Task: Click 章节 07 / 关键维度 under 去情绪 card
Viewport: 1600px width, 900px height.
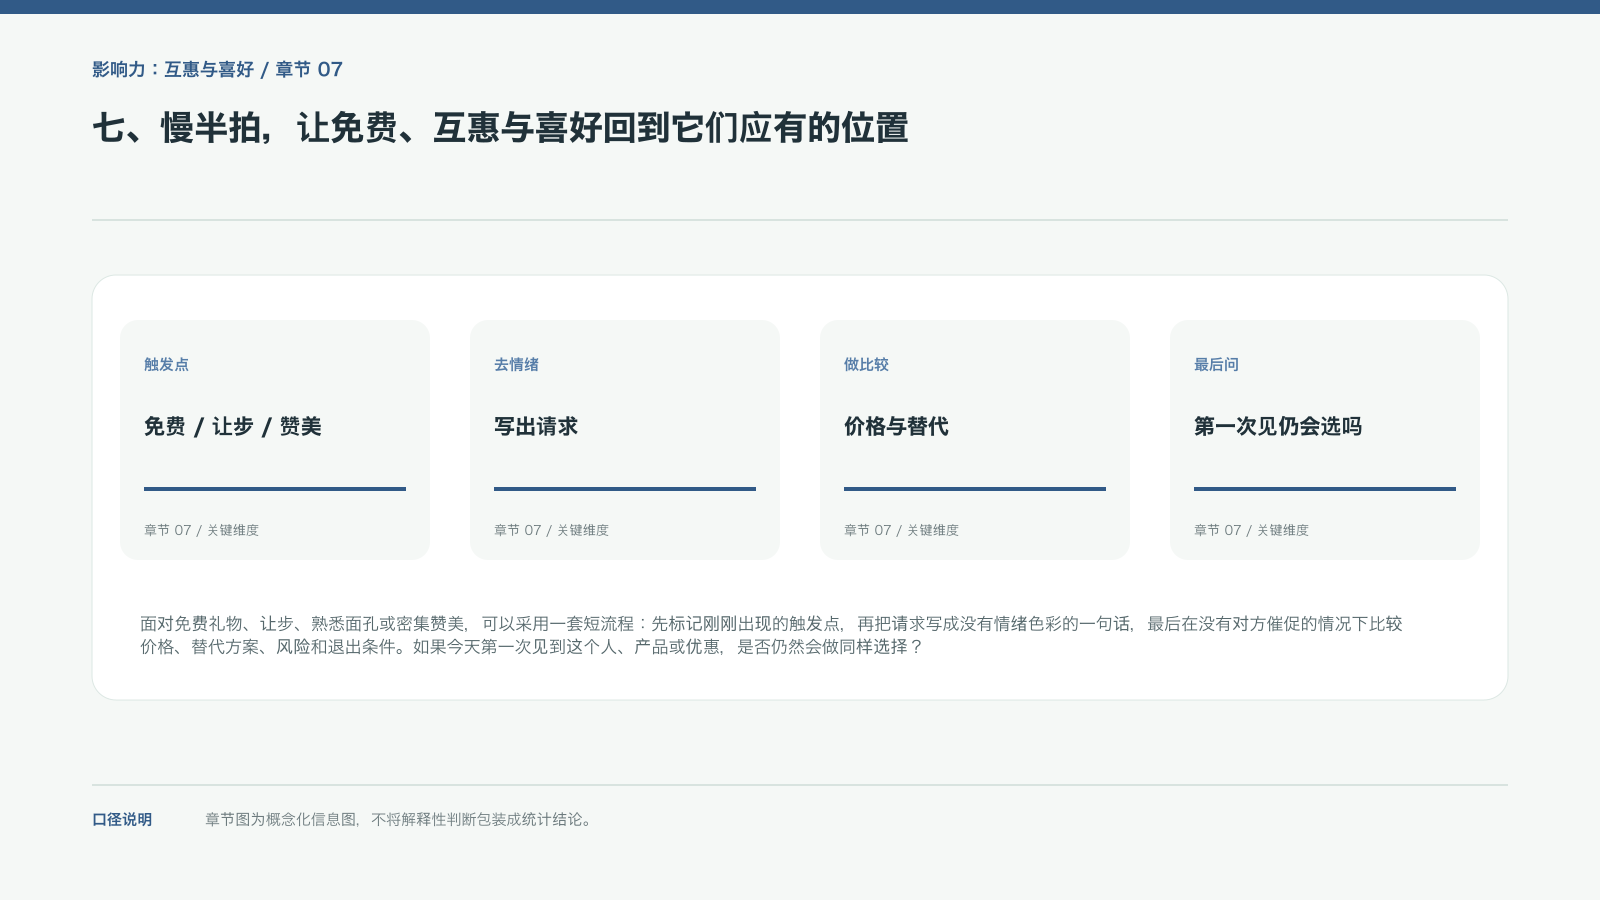Action: pos(551,530)
